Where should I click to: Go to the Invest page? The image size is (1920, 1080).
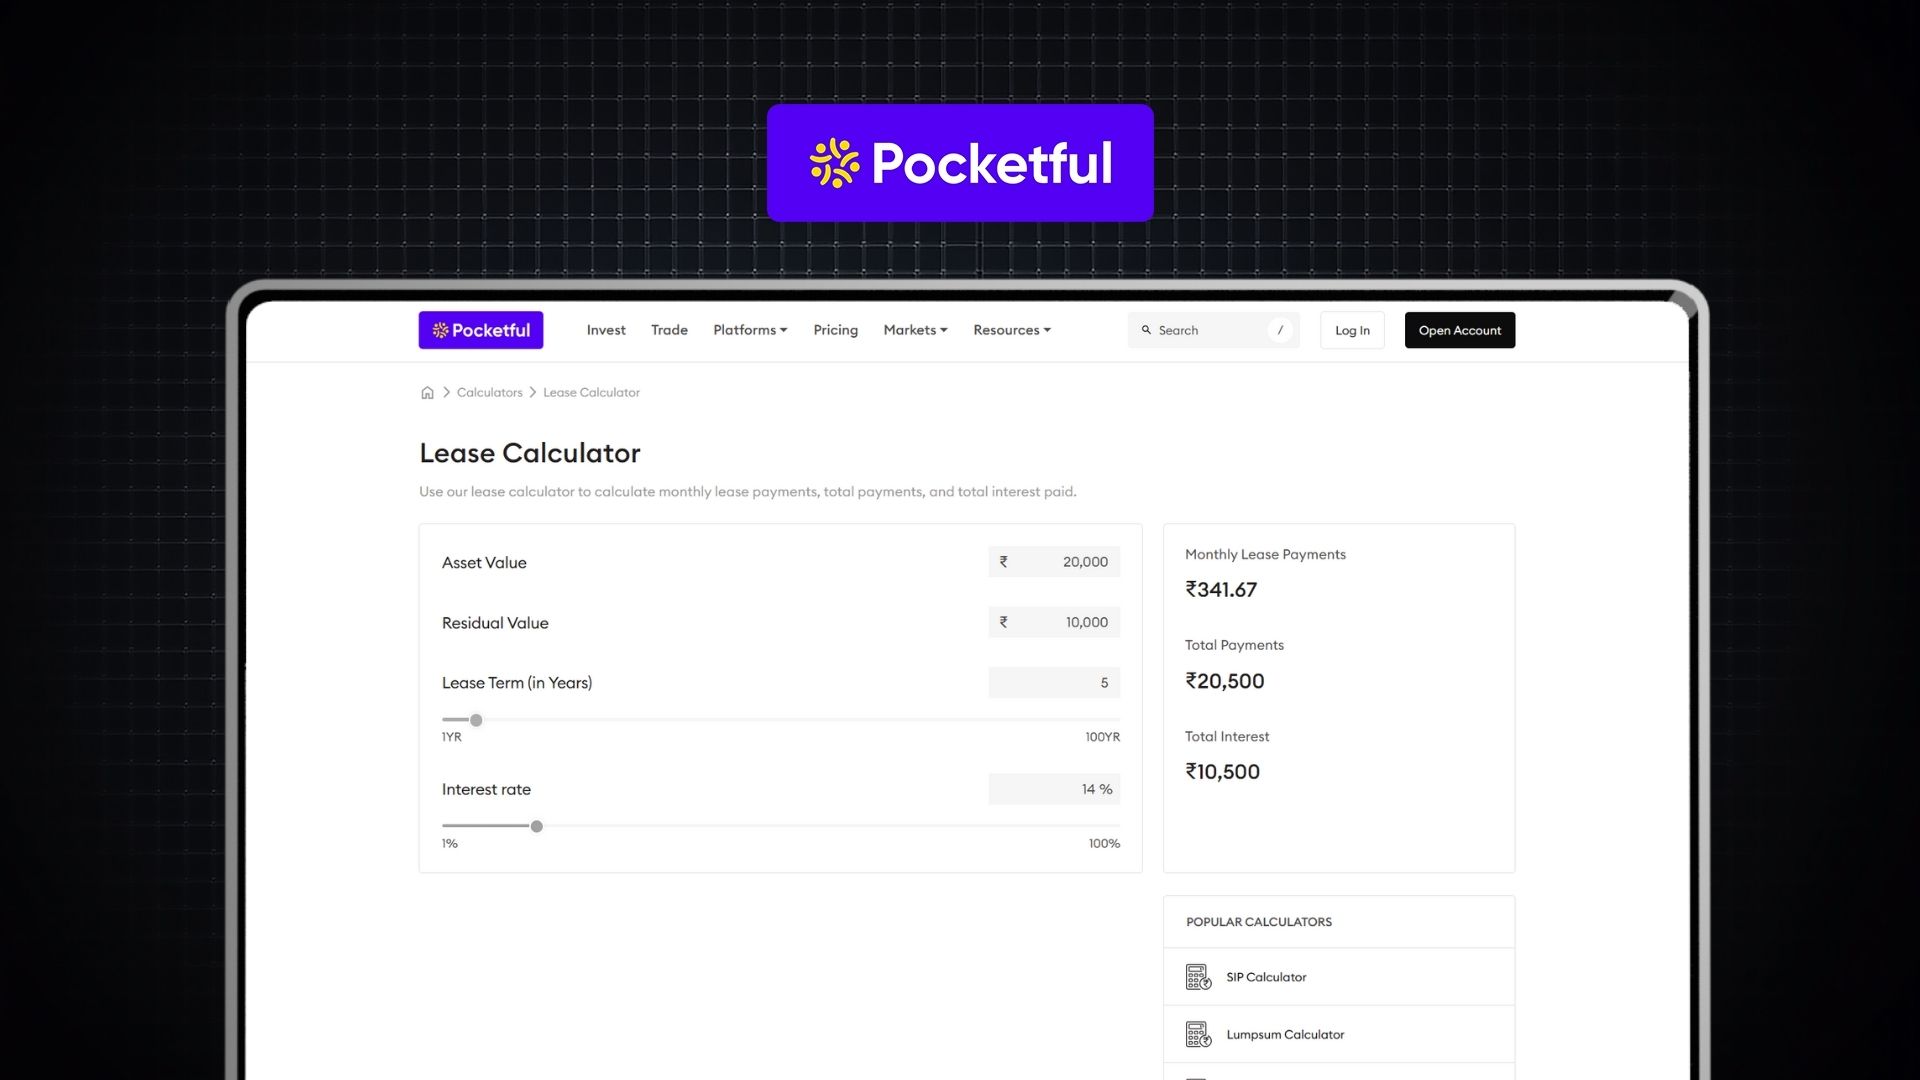click(606, 330)
